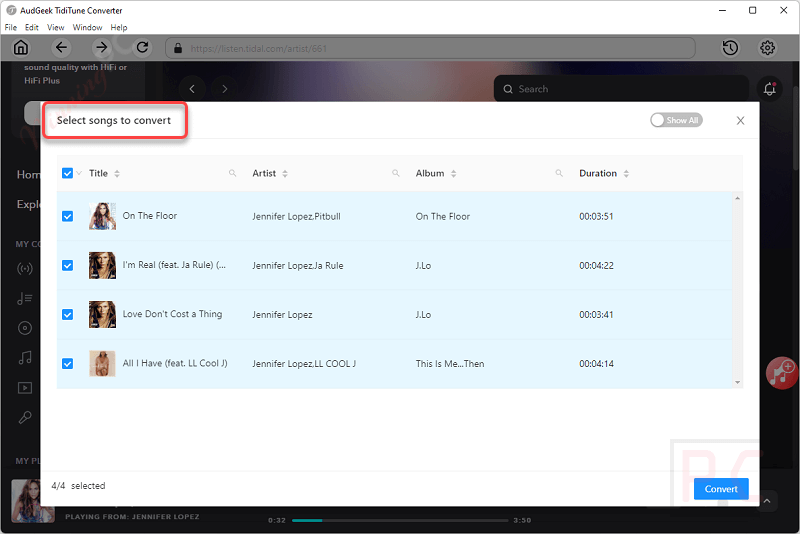The image size is (800, 534).
Task: Click artist Jennifer Lopez,Ja Rule
Action: [x=297, y=265]
